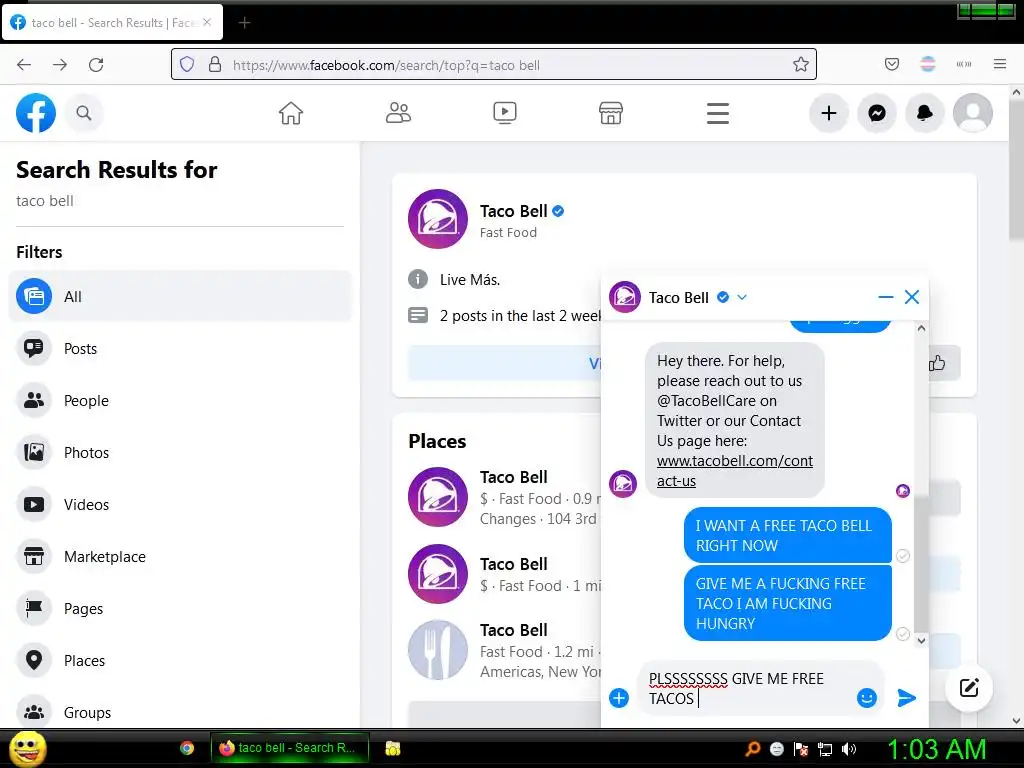The image size is (1024, 768).
Task: Close the taco bell search tab
Action: click(x=207, y=22)
